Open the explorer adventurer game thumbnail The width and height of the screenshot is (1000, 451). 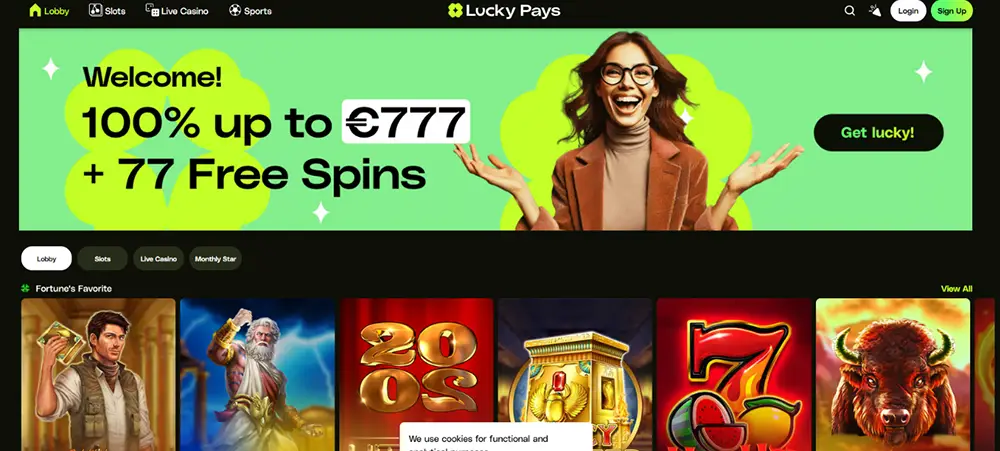coord(98,374)
